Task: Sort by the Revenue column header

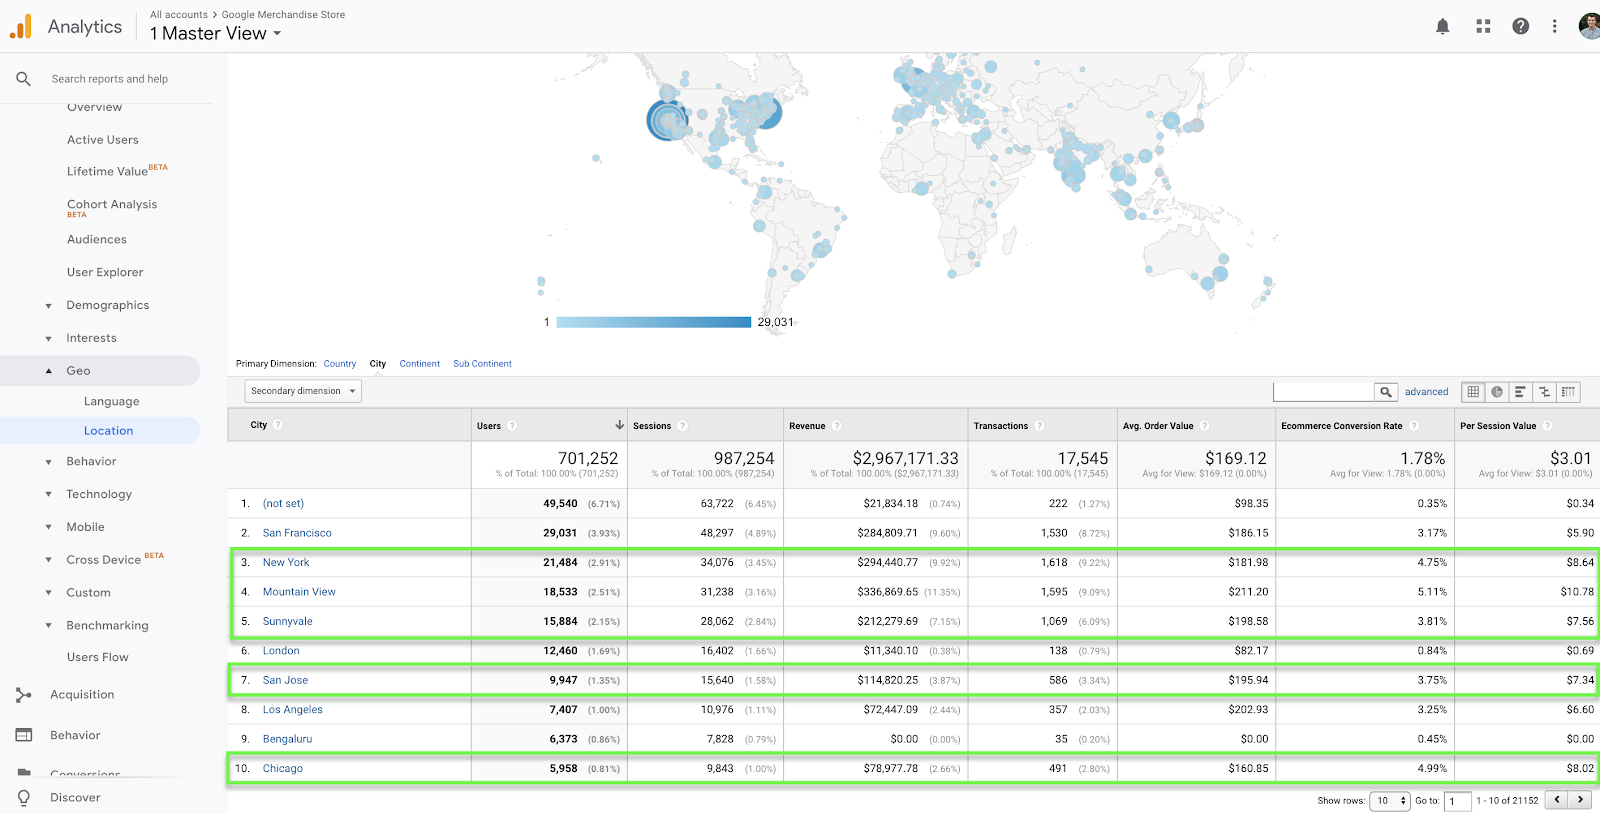Action: coord(807,426)
